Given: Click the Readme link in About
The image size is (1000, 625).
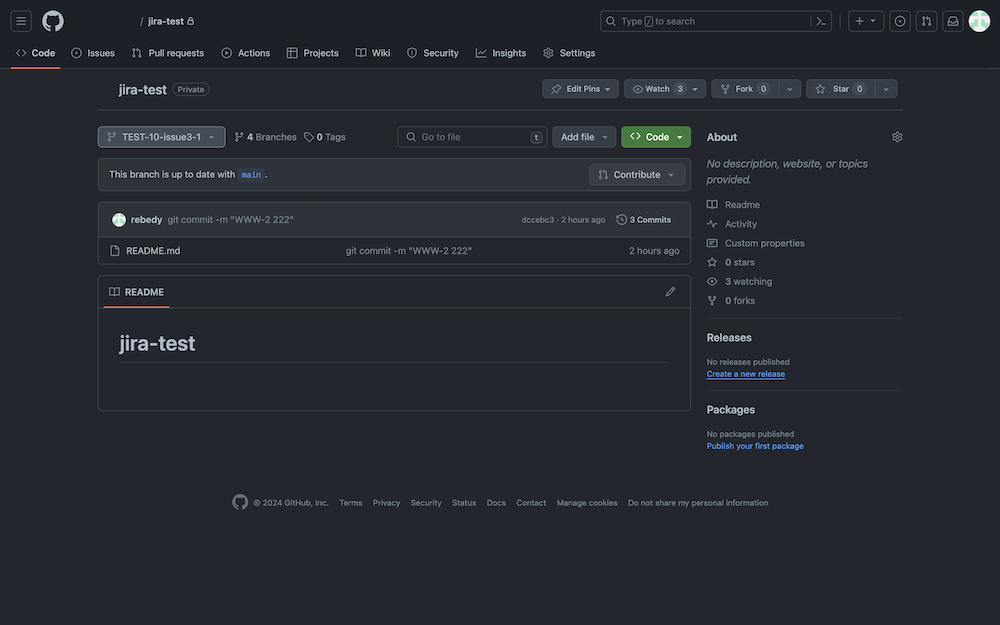Looking at the screenshot, I should (x=733, y=205).
